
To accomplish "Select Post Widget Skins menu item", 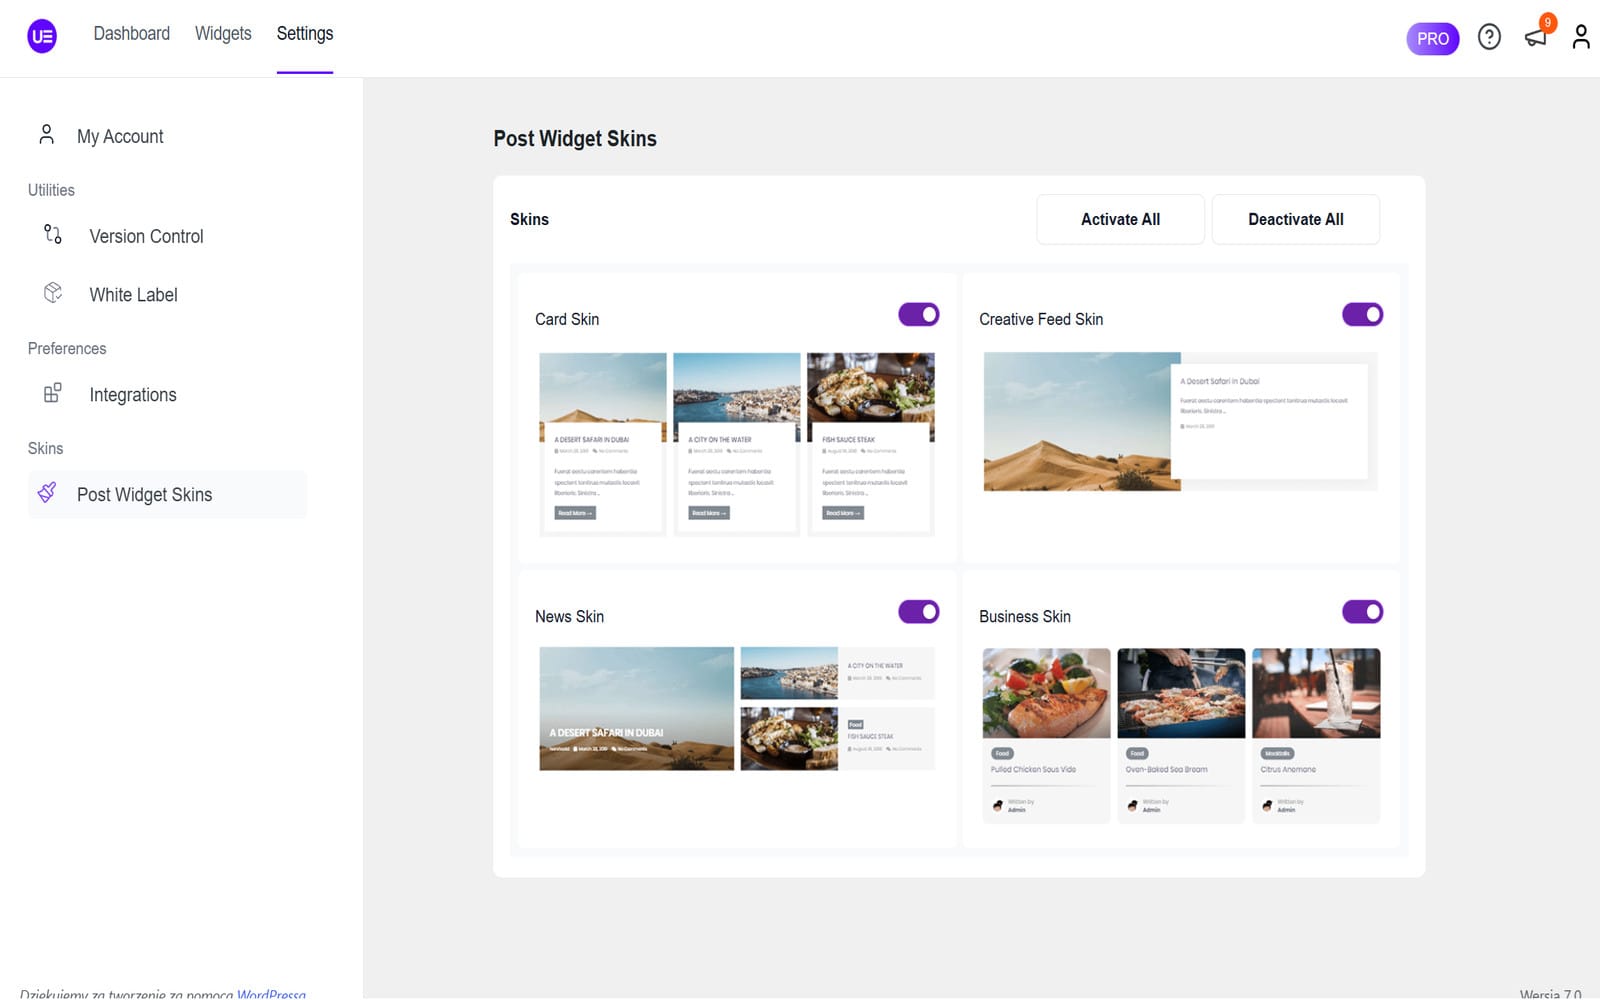I will 167,494.
